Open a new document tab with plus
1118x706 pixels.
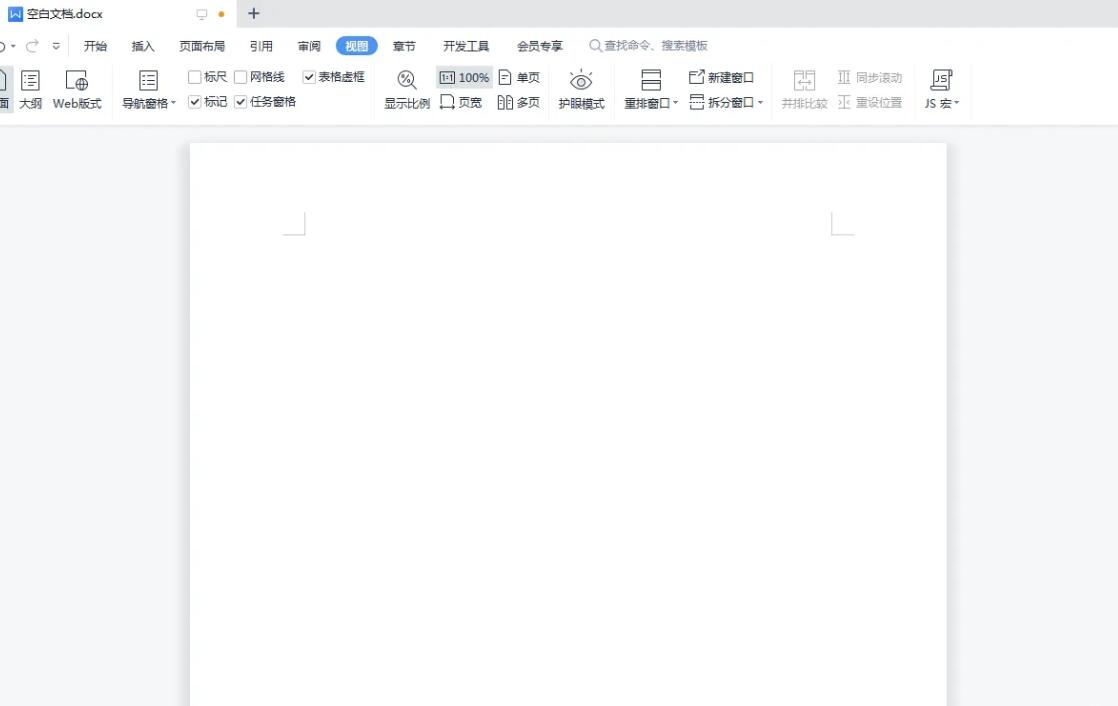point(253,14)
